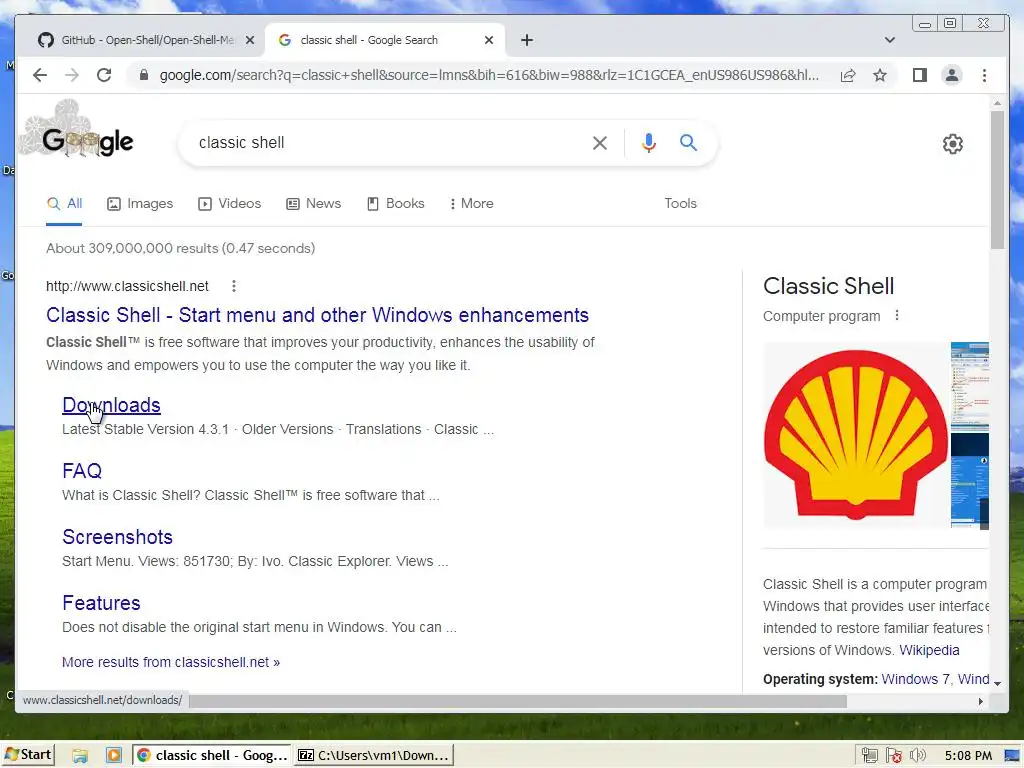This screenshot has width=1024, height=768.
Task: Open a new tab with the plus button
Action: 526,40
